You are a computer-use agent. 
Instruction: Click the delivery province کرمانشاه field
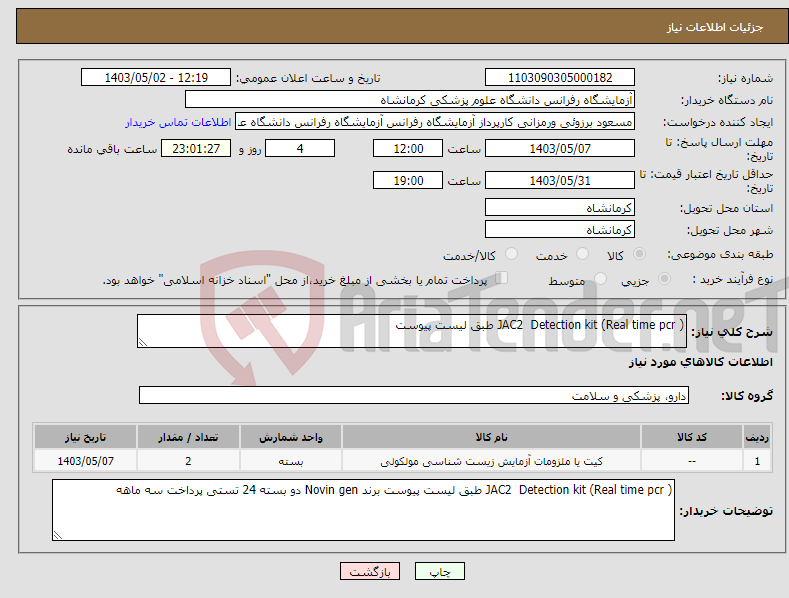click(560, 207)
